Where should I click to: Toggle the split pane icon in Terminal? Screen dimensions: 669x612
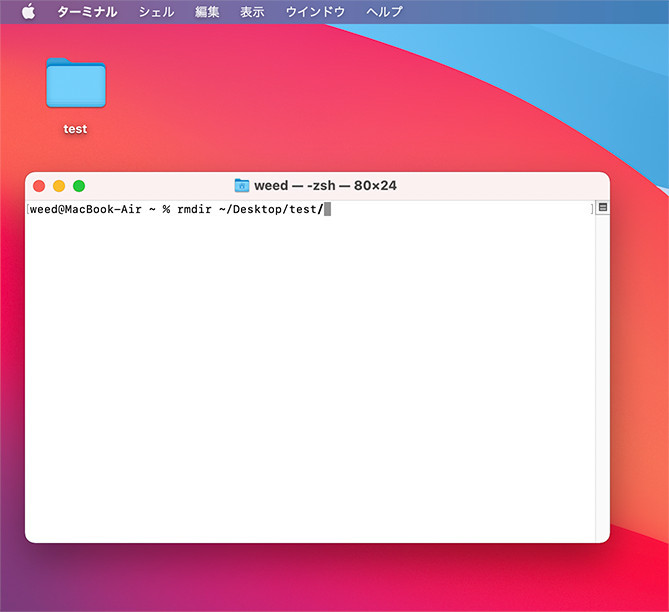(x=603, y=207)
